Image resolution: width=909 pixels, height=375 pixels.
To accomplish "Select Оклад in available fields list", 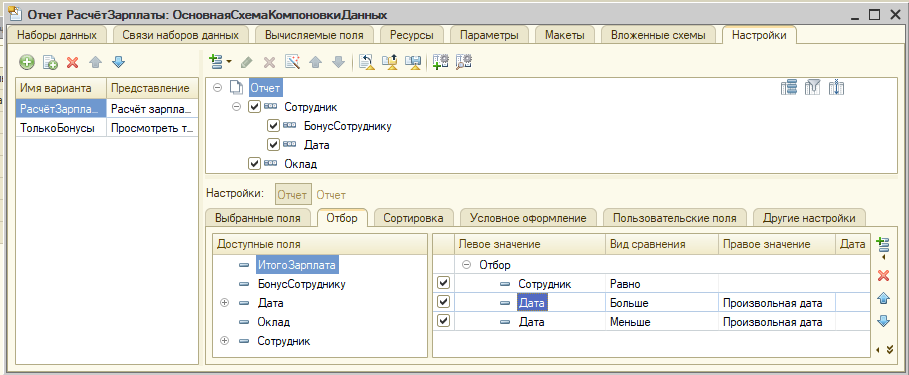I will [273, 322].
